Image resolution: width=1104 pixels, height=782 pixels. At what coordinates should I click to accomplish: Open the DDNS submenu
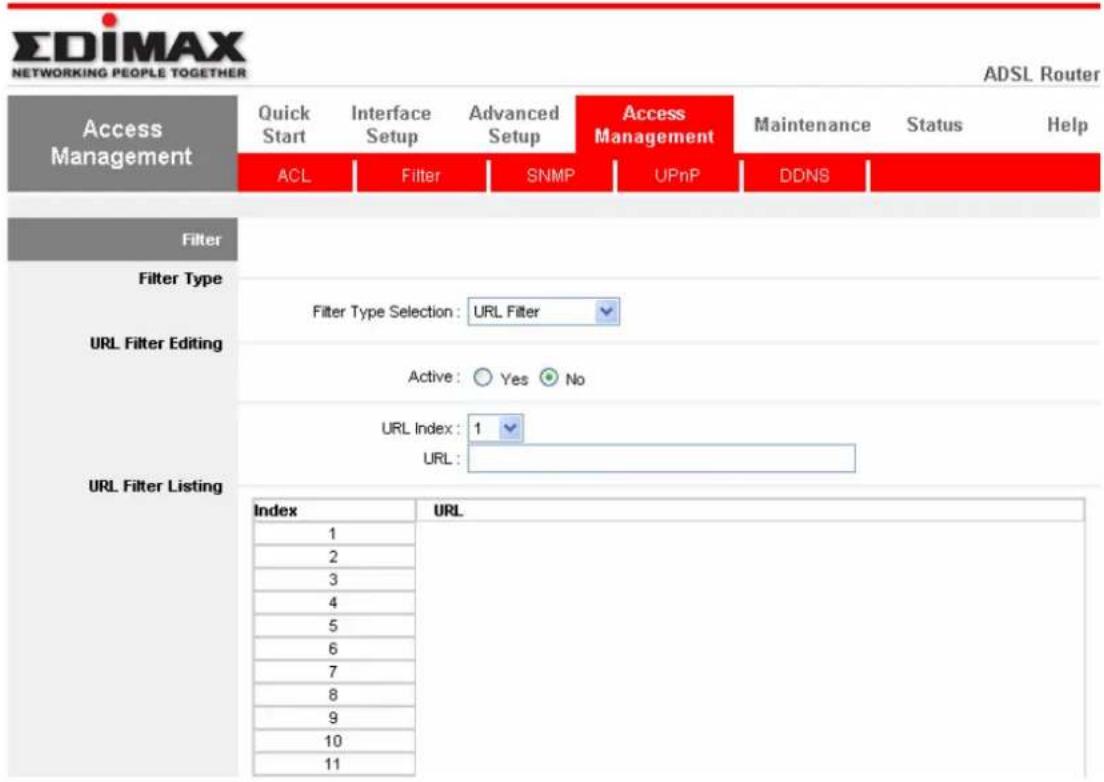[x=804, y=175]
